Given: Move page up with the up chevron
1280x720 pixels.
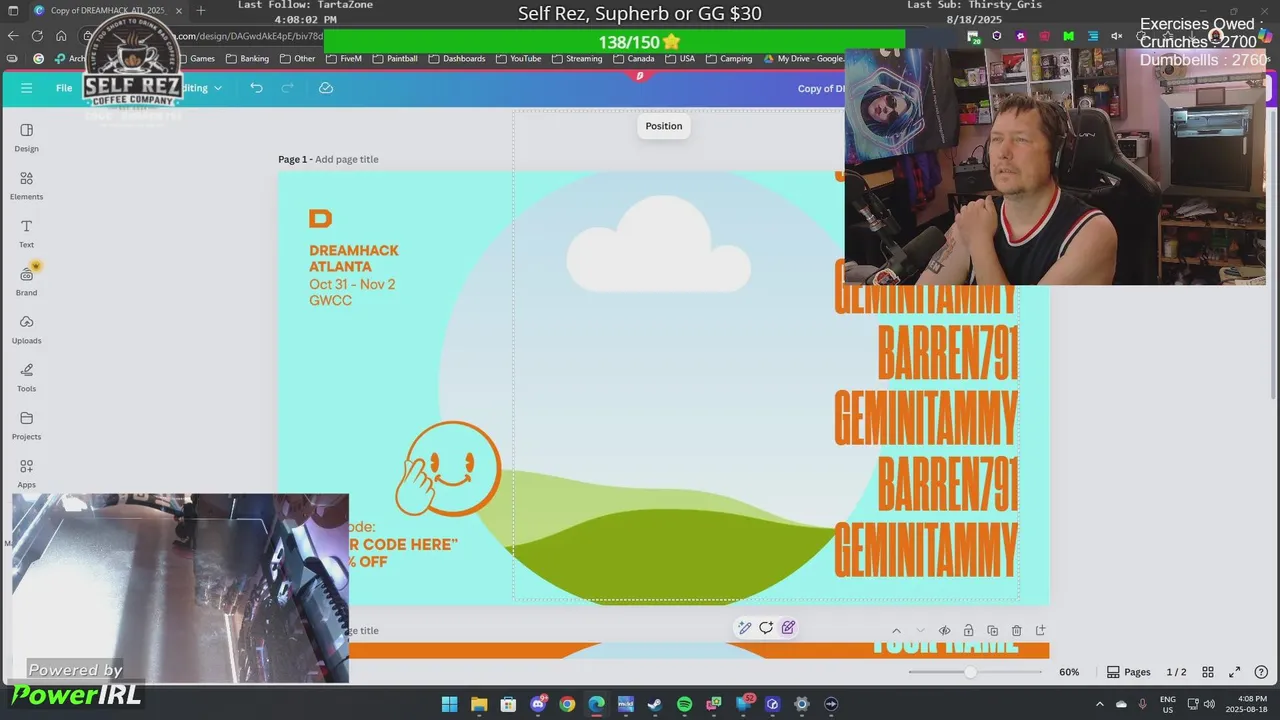Looking at the screenshot, I should 896,630.
